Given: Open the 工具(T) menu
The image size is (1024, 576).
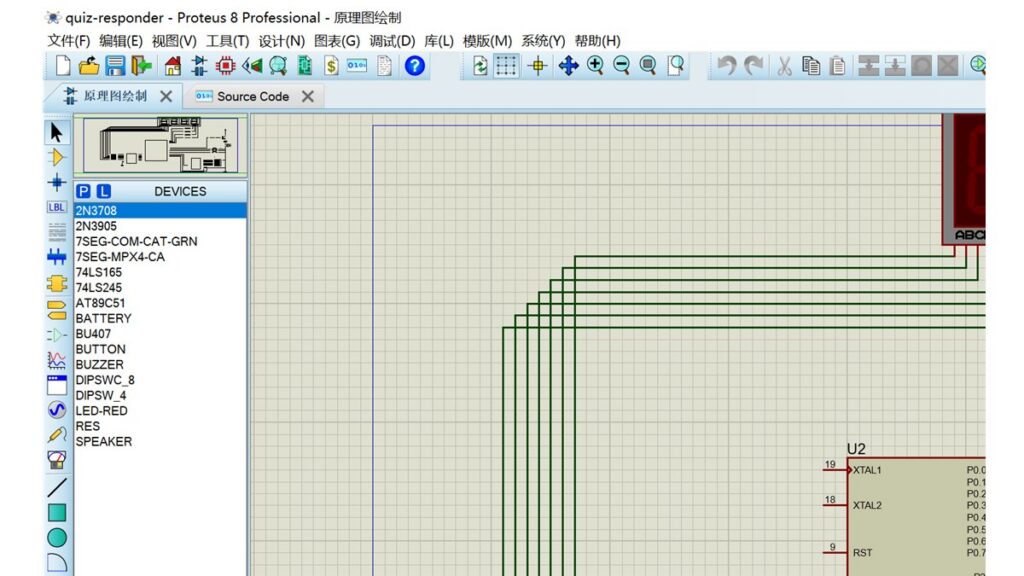Looking at the screenshot, I should tap(227, 41).
